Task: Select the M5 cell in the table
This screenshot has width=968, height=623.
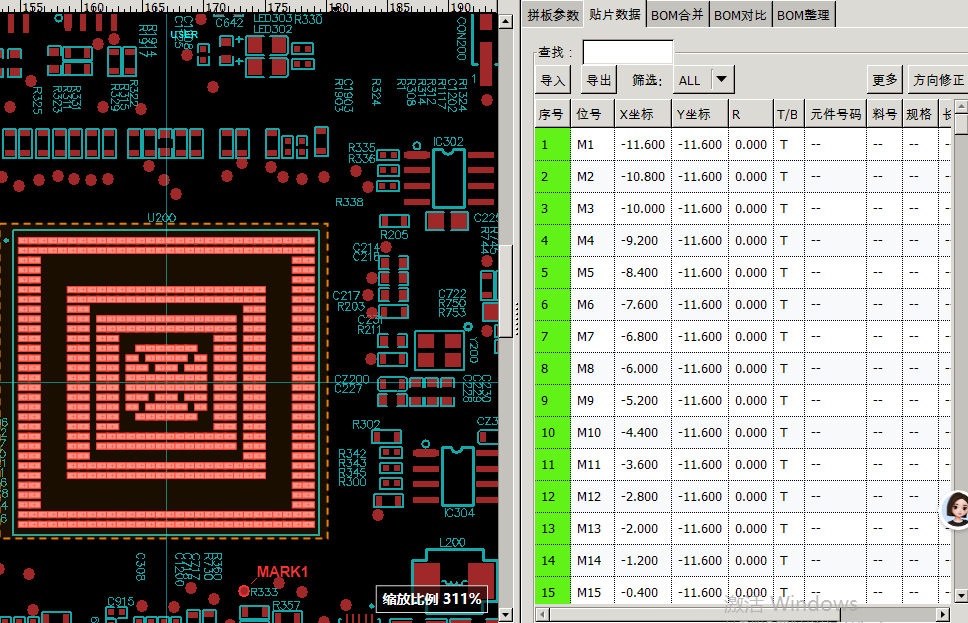Action: (x=593, y=272)
